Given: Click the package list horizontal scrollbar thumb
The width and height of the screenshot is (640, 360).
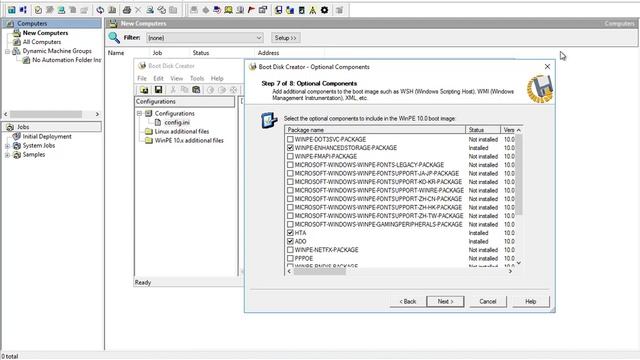Looking at the screenshot, I should [320, 271].
